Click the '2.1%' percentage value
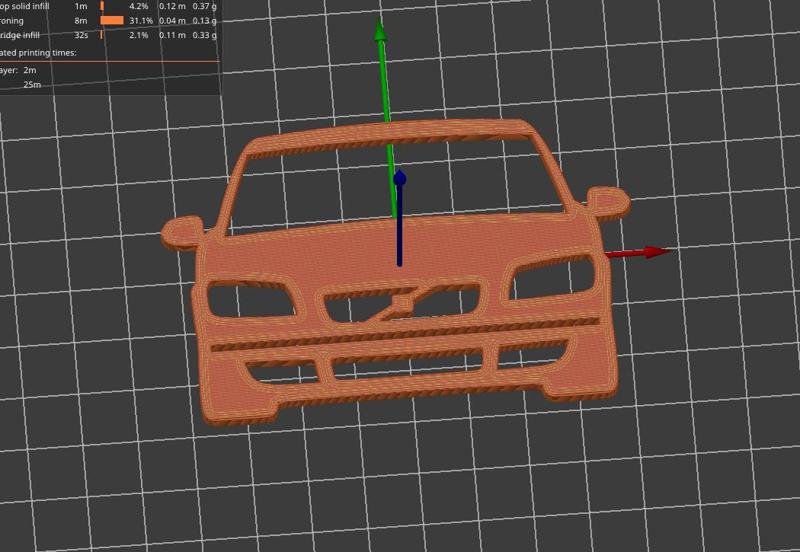Screen dimensions: 800x552 (x=139, y=35)
